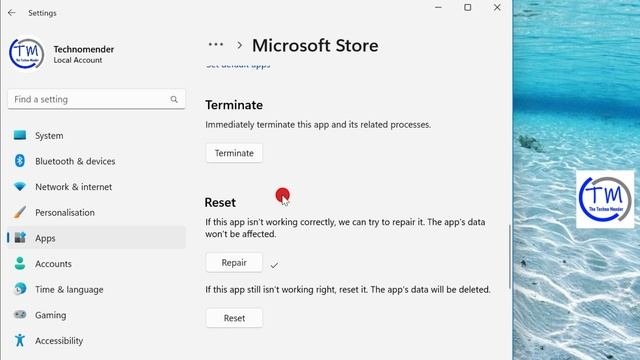Screen dimensions: 640x360
Task: Click the Technomender account name
Action: [x=84, y=49]
